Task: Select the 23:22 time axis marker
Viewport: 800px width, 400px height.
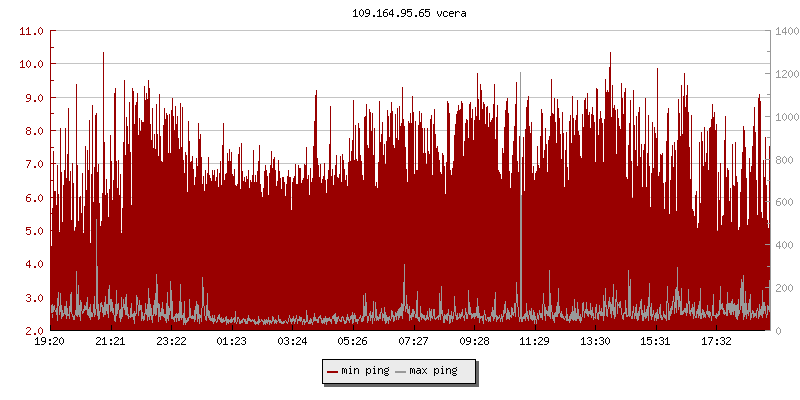Action: (x=171, y=342)
